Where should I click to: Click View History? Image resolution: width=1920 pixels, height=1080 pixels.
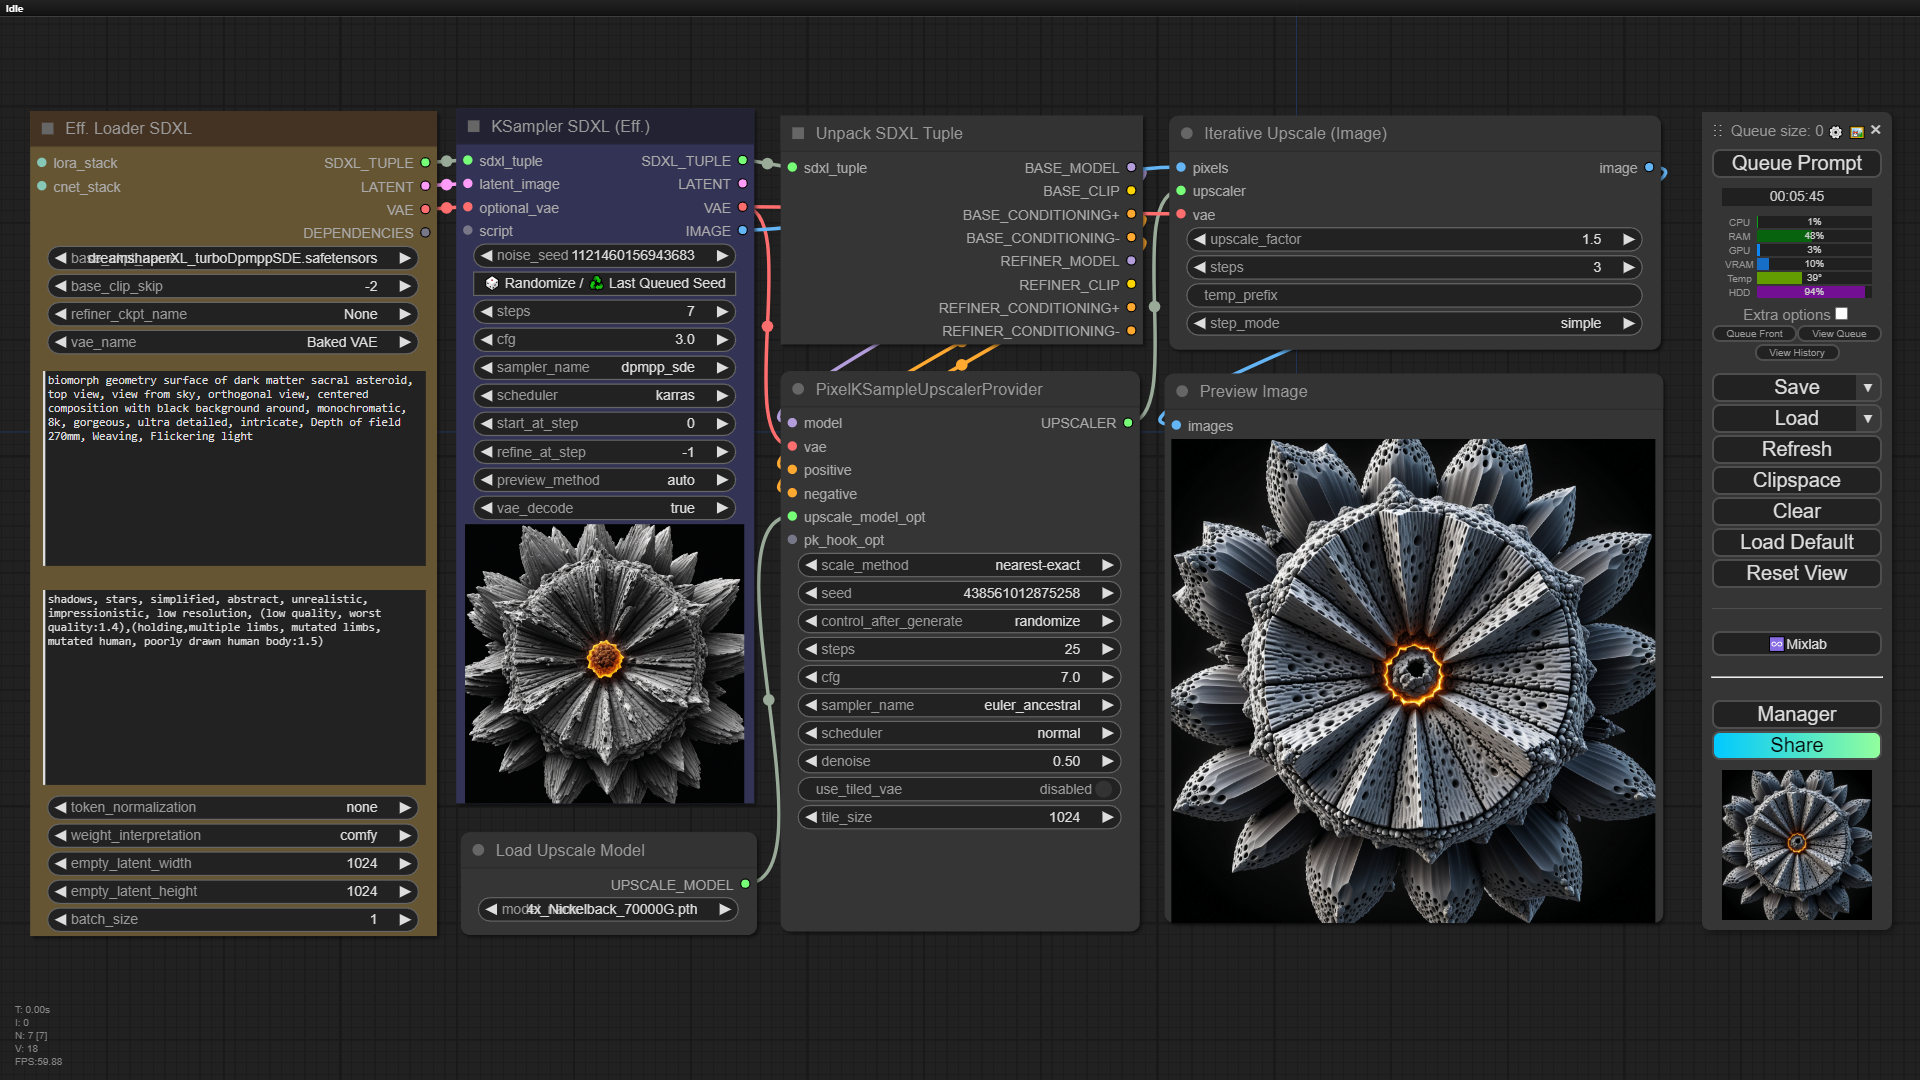[1796, 353]
